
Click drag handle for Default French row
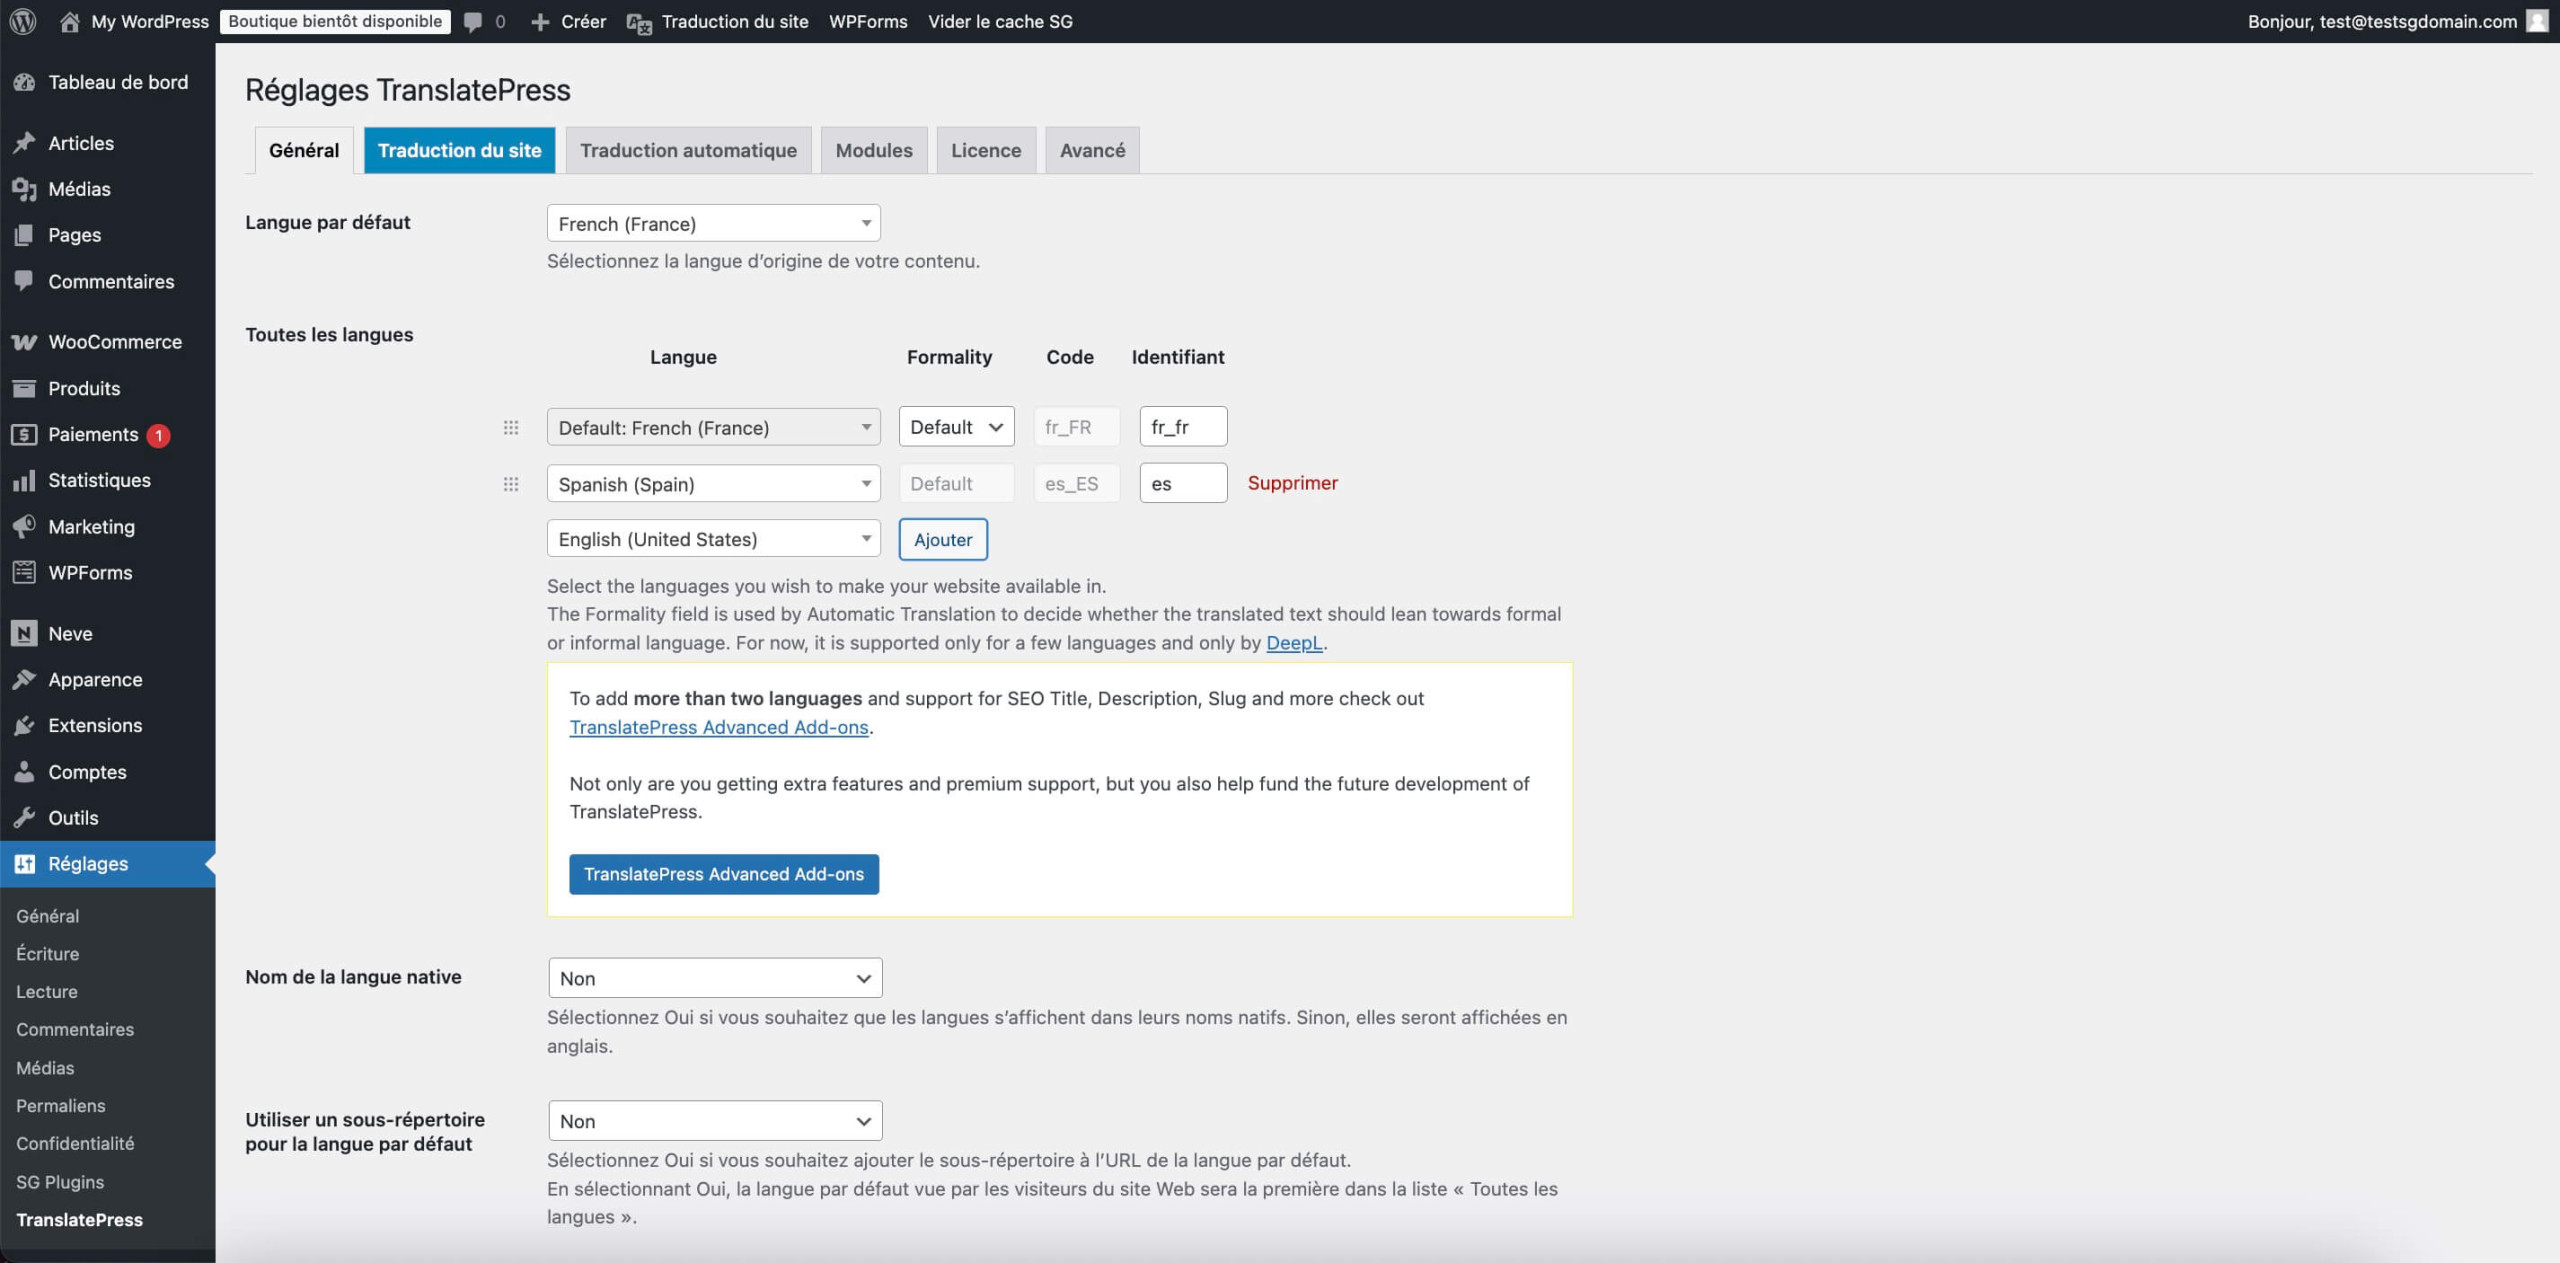pos(511,427)
